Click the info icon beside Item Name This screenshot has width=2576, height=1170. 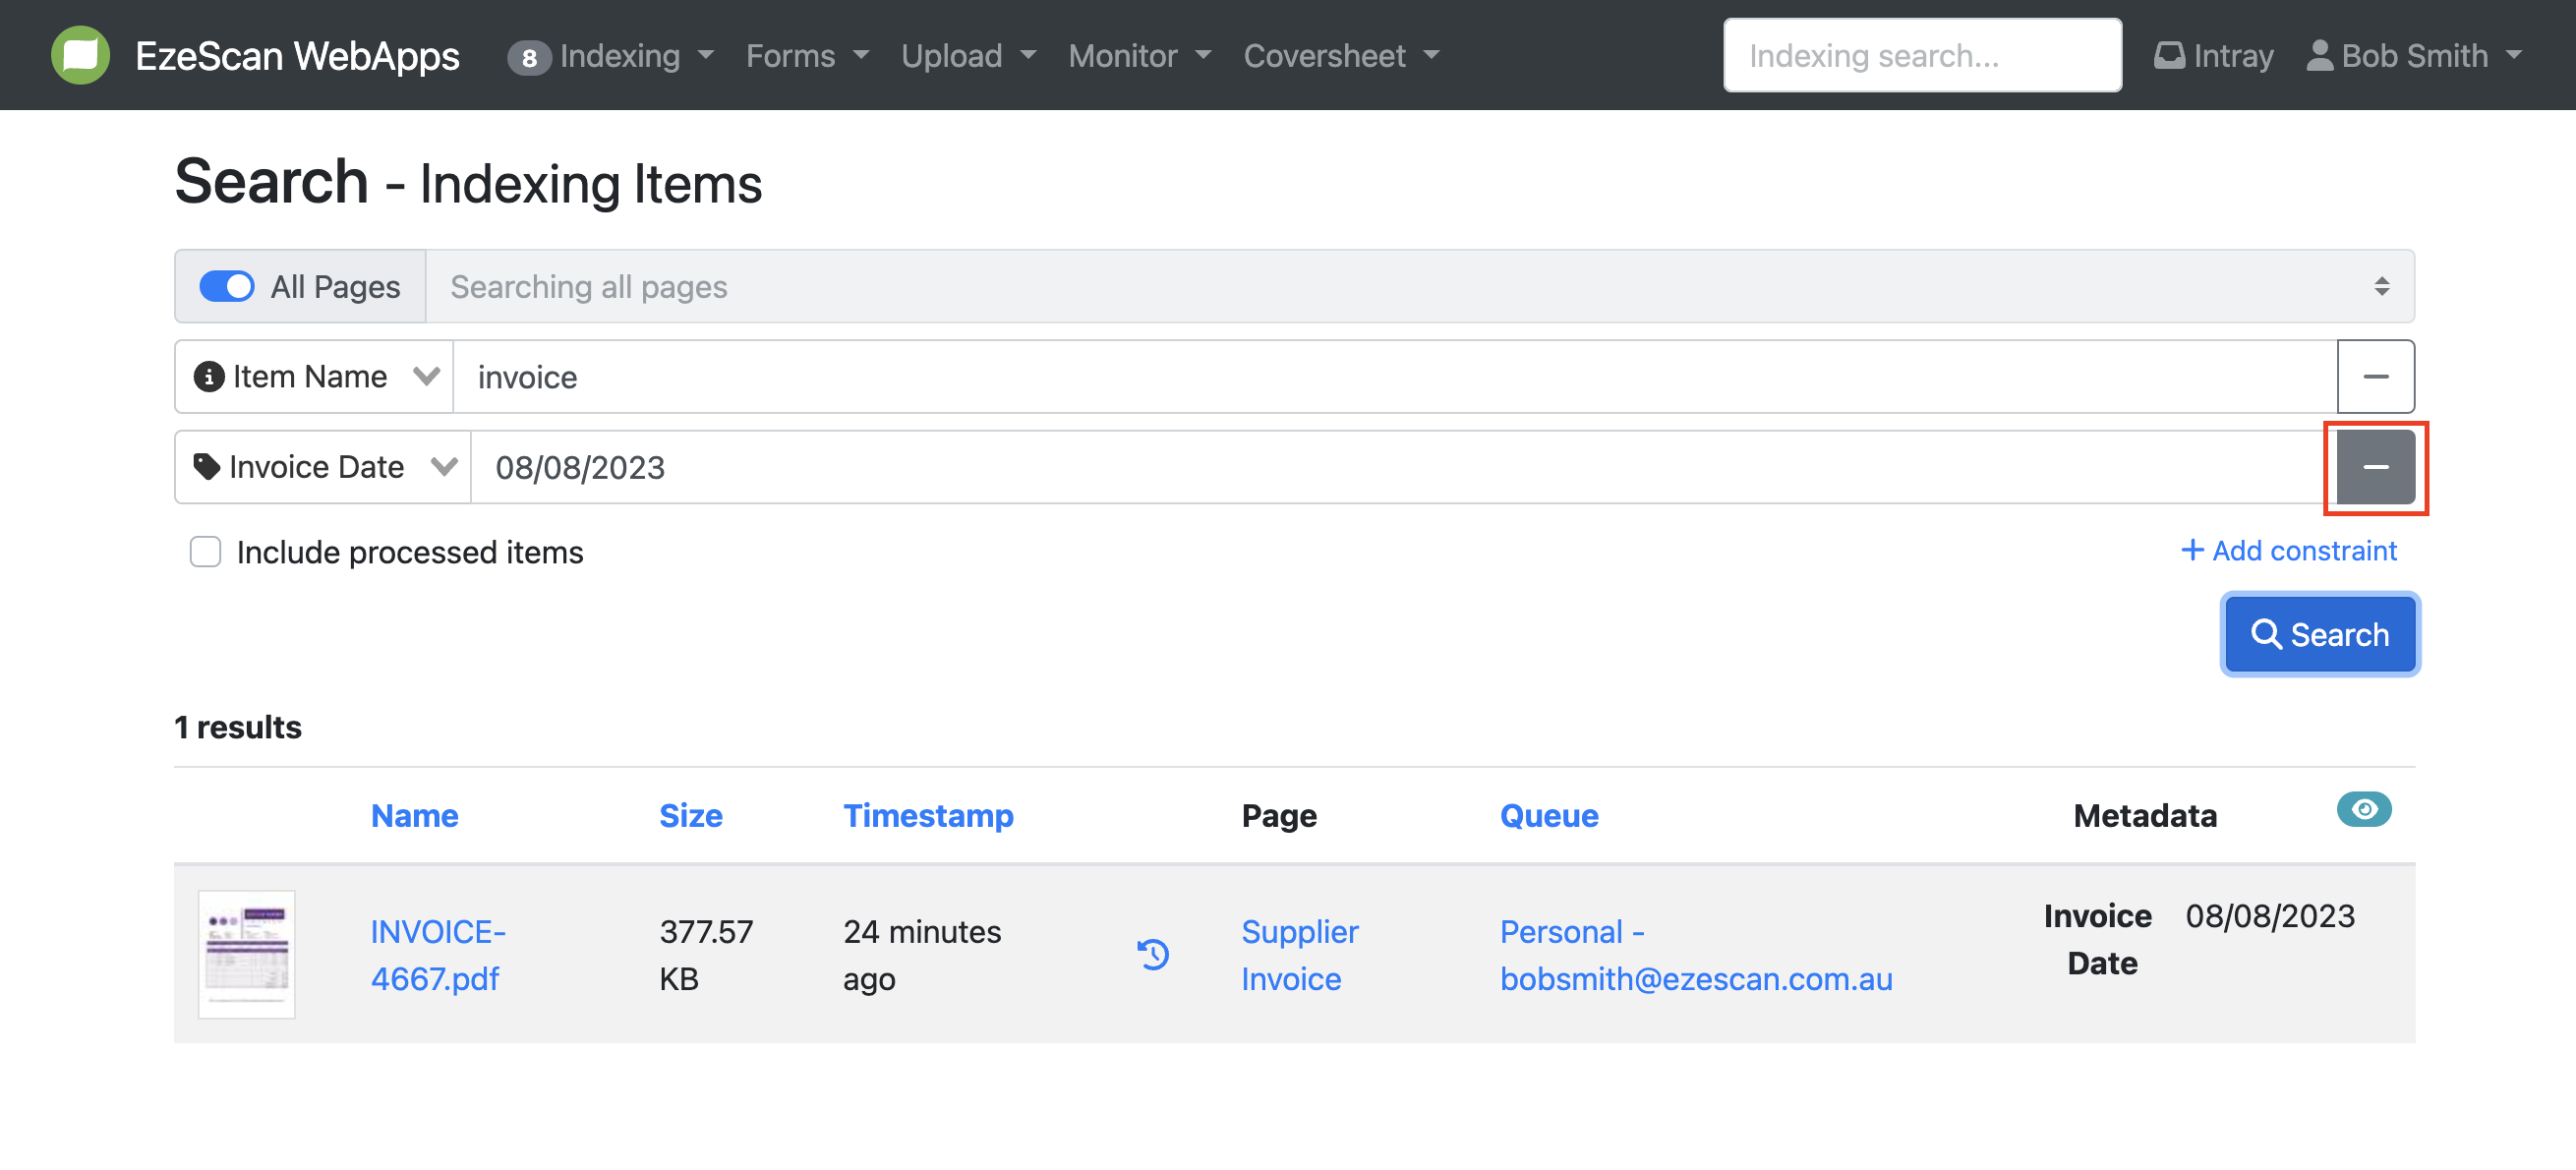point(208,377)
